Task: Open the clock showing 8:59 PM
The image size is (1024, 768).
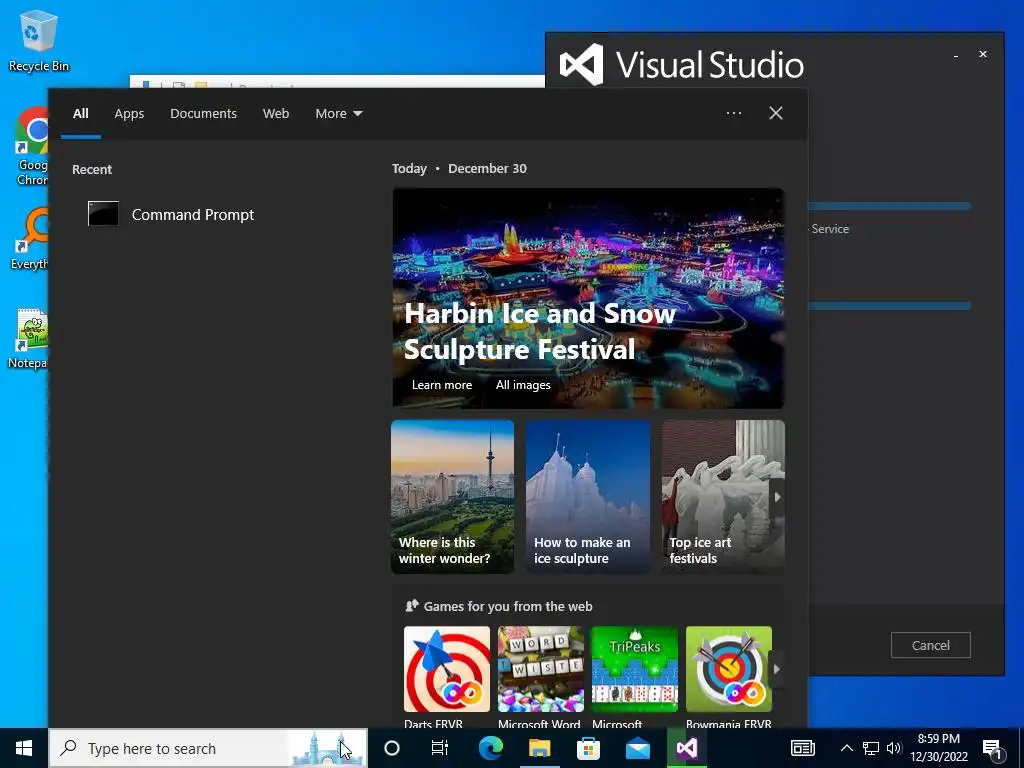Action: coord(938,748)
